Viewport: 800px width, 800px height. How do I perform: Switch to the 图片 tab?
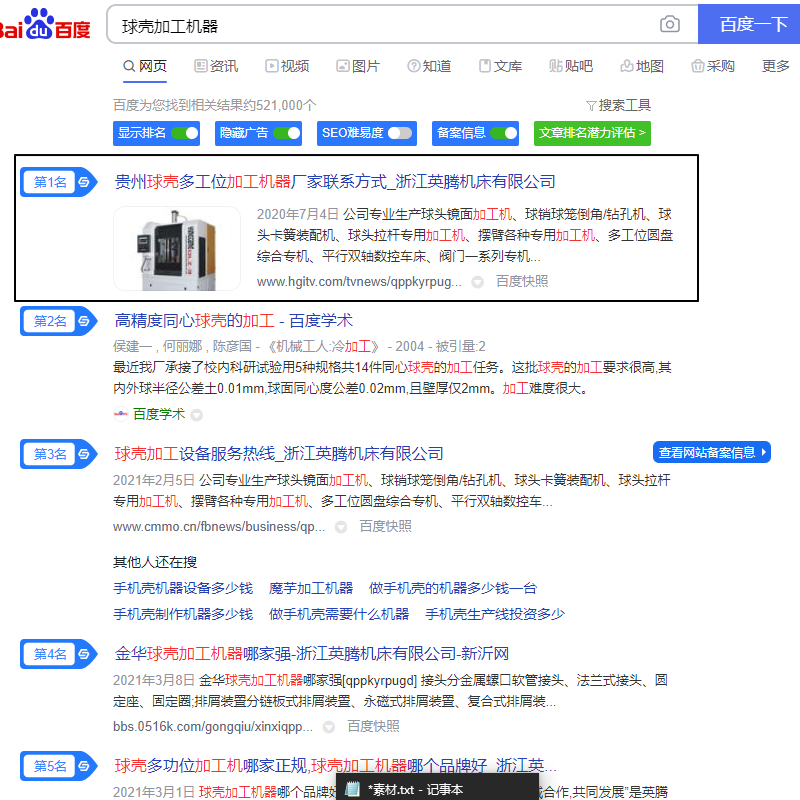coord(358,66)
